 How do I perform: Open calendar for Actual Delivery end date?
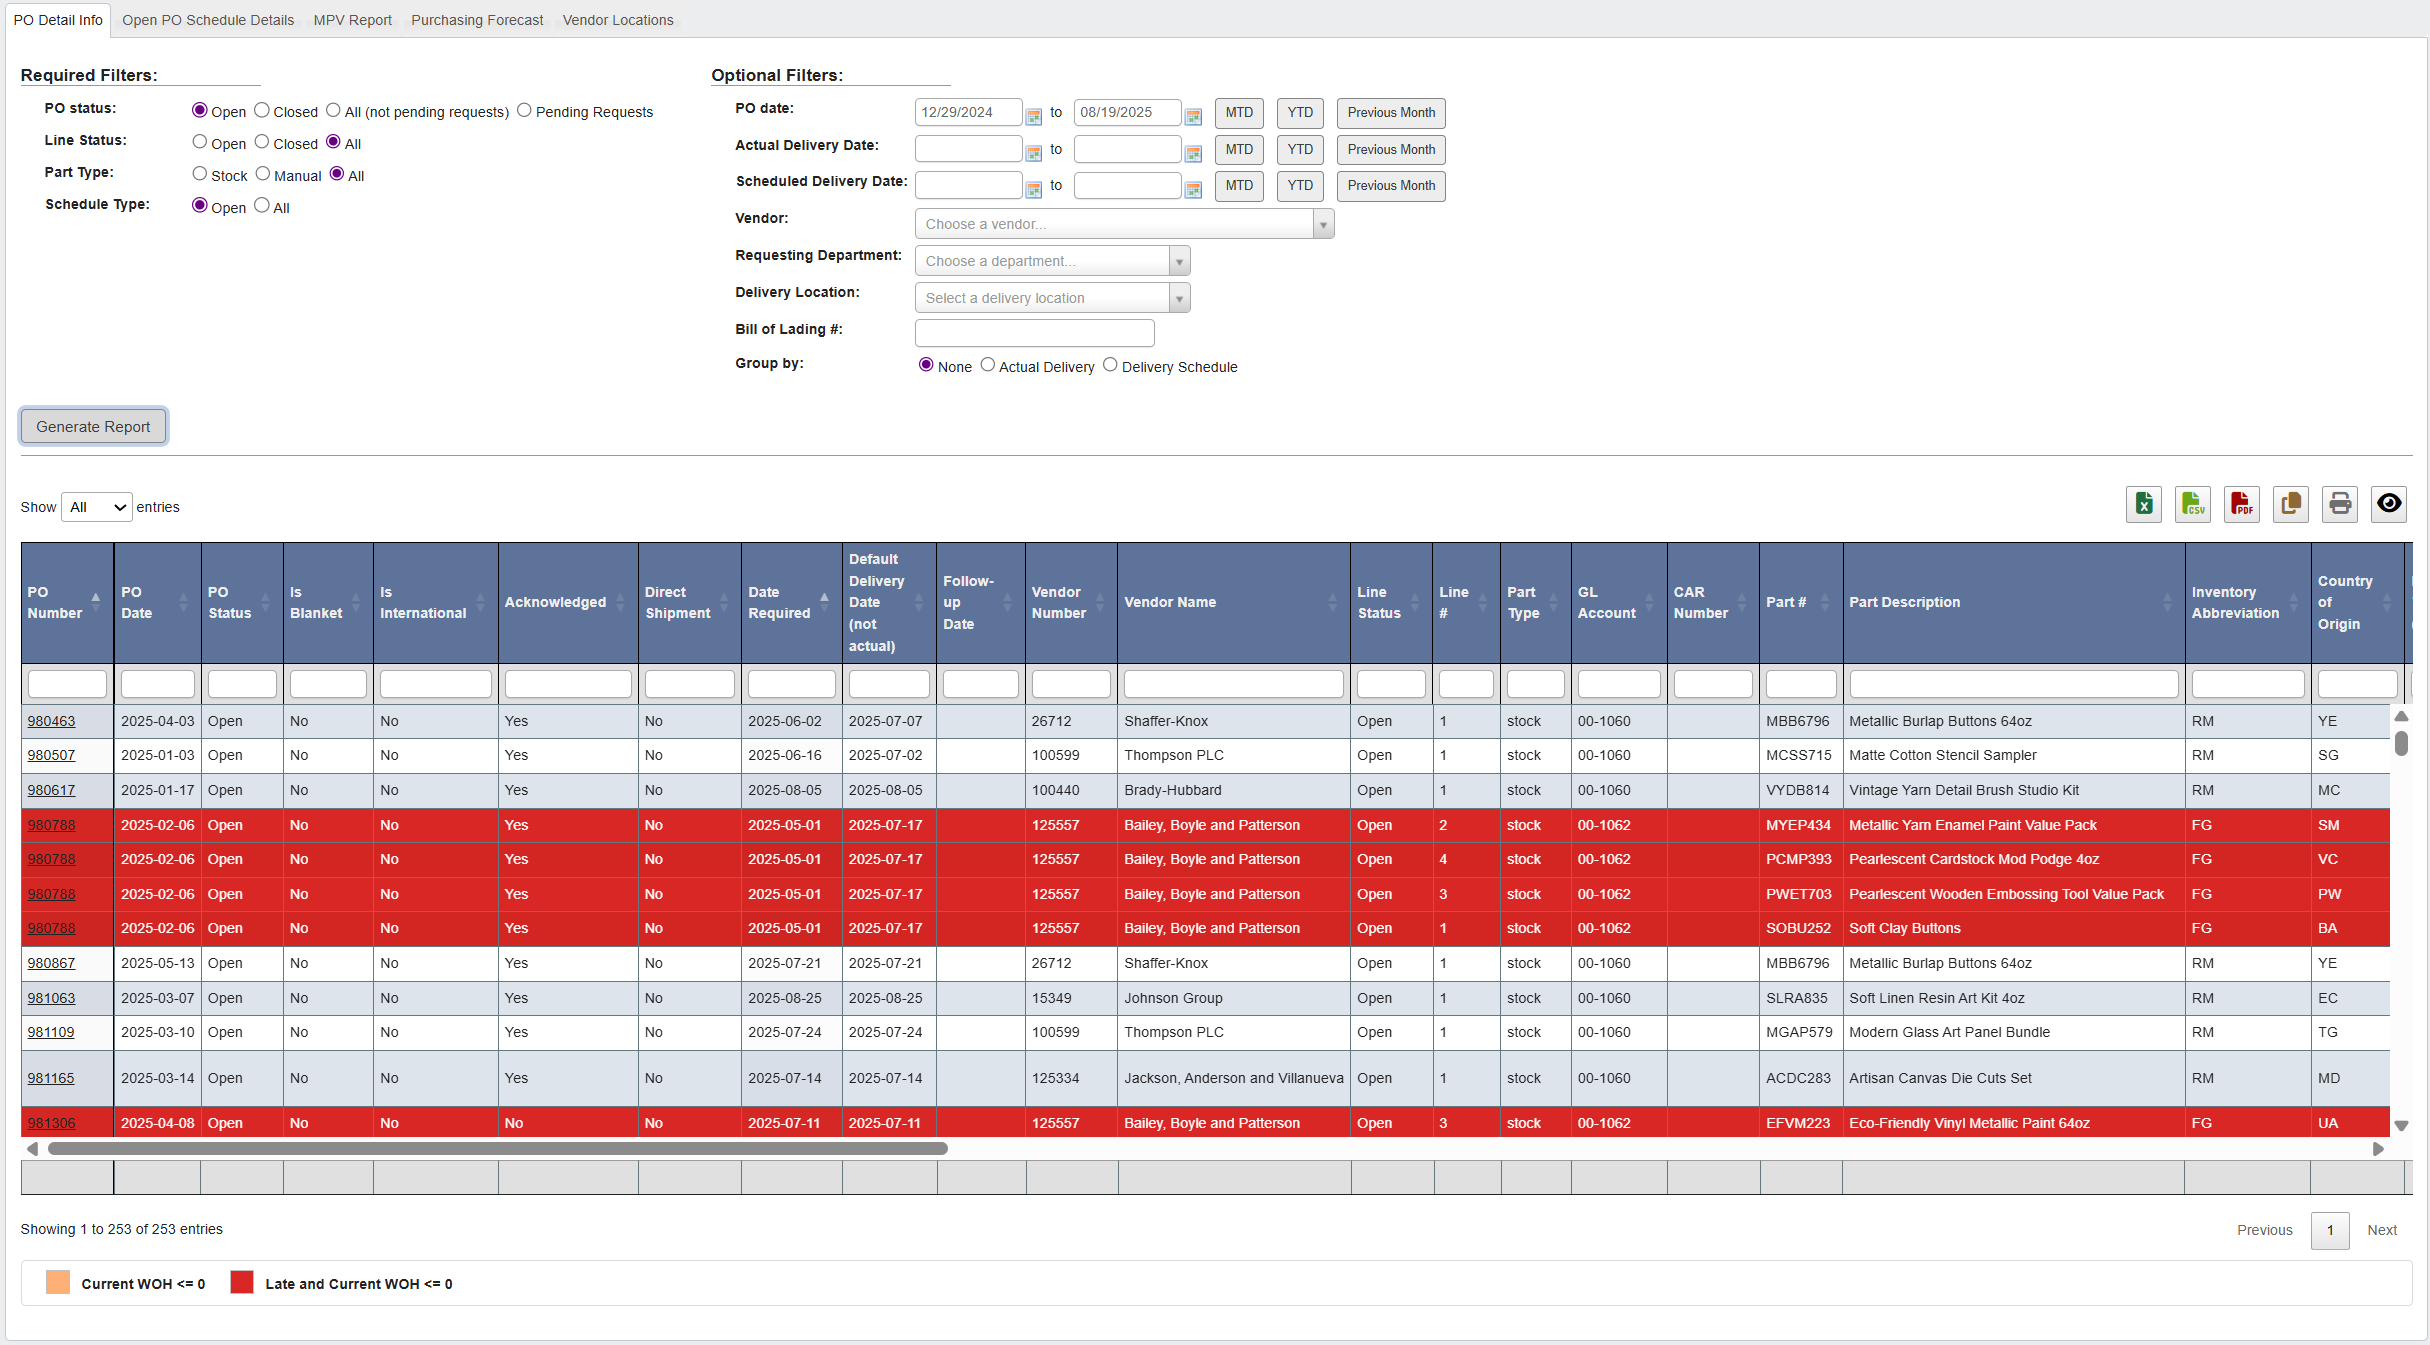[1193, 153]
